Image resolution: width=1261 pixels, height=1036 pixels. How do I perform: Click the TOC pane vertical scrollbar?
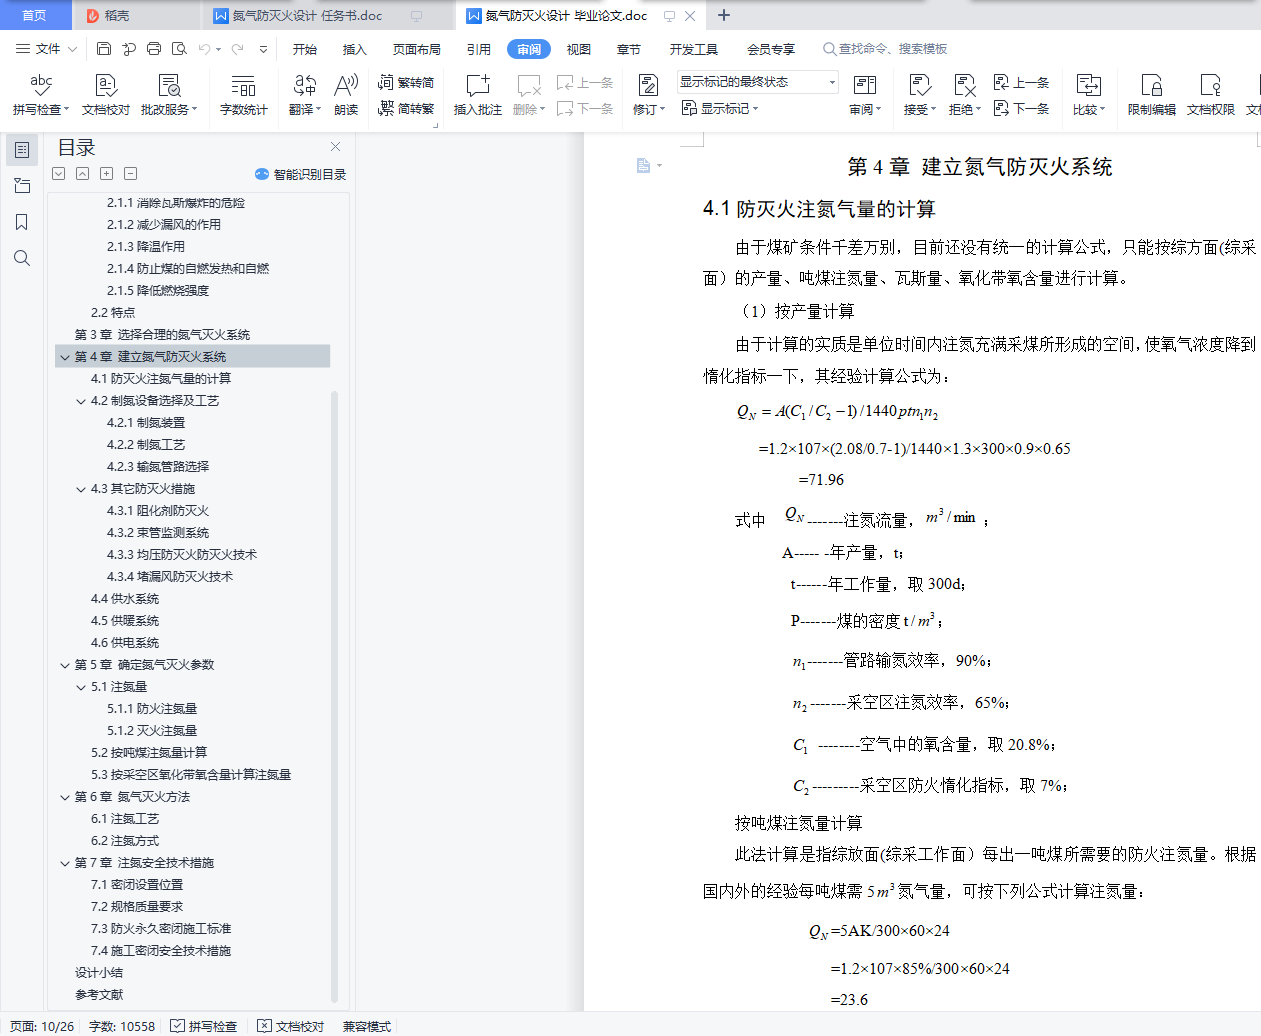(x=335, y=695)
